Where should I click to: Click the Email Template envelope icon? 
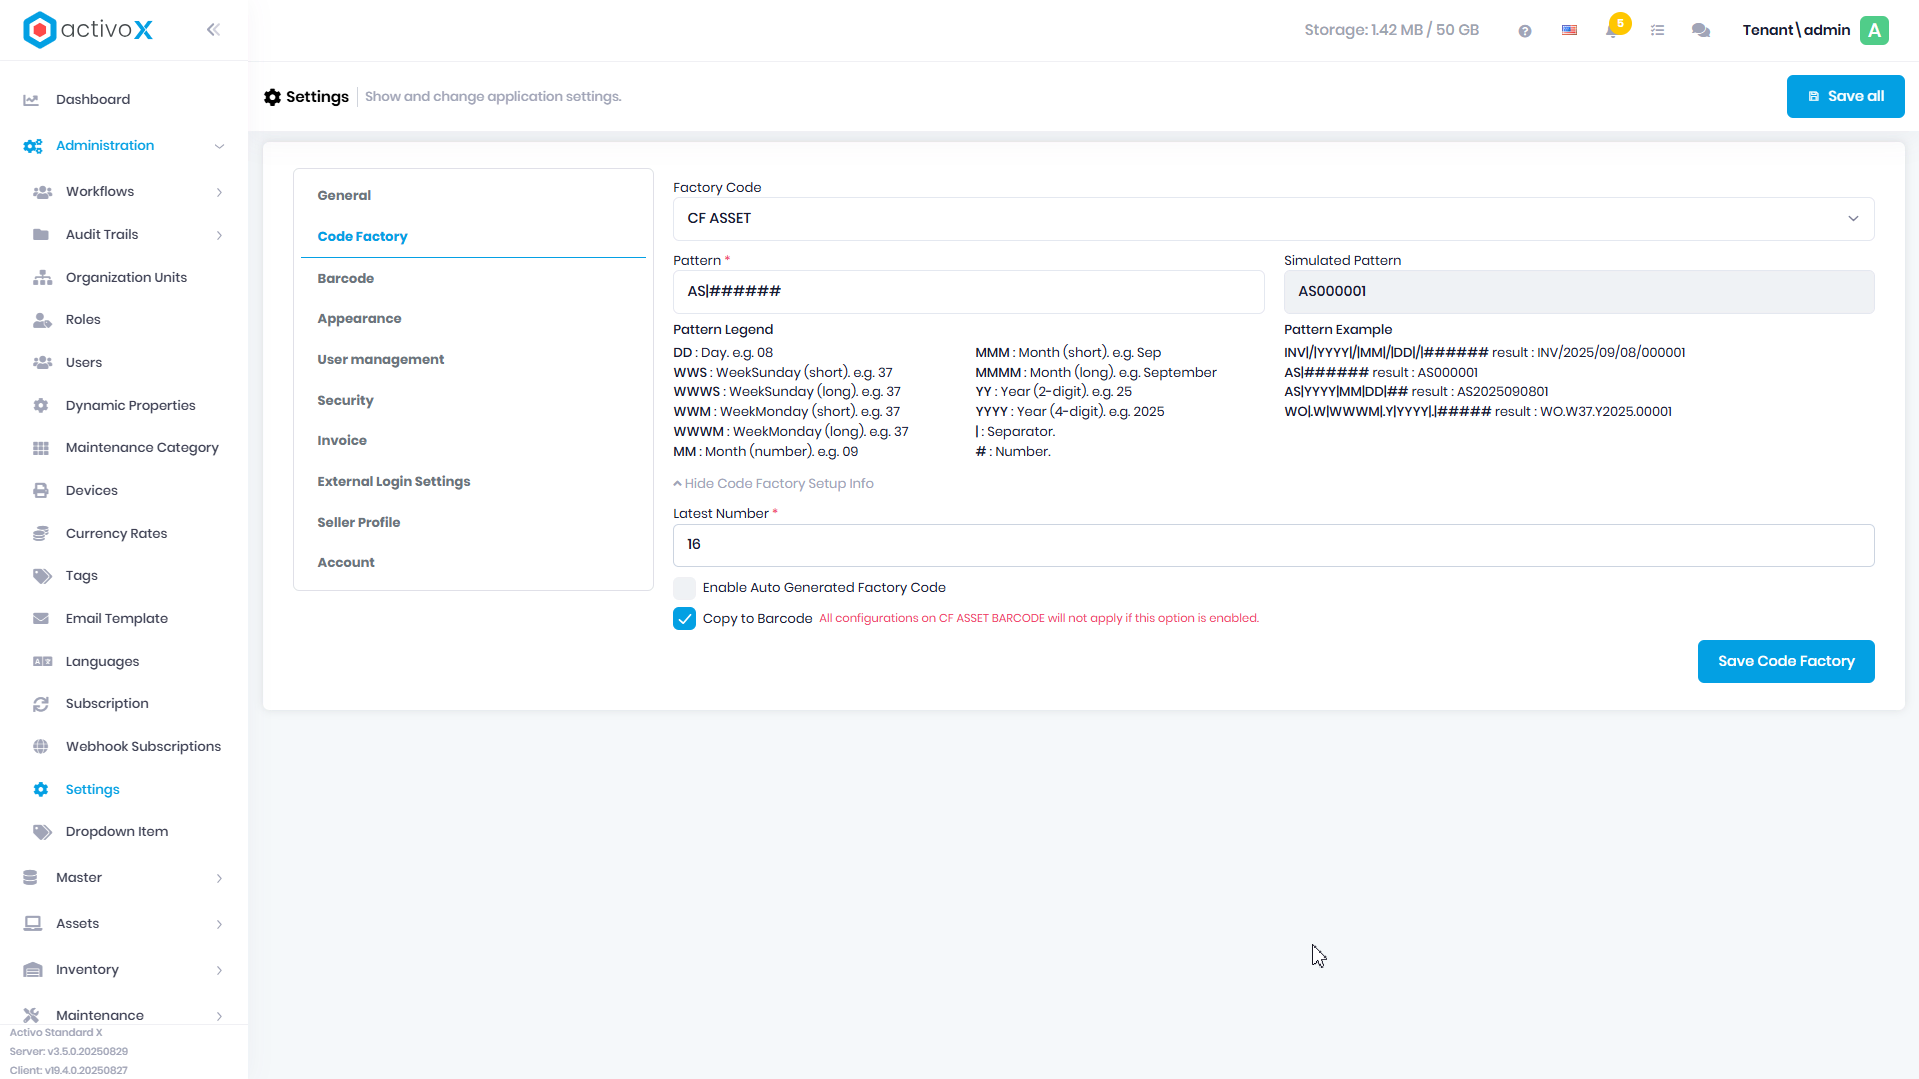coord(41,619)
